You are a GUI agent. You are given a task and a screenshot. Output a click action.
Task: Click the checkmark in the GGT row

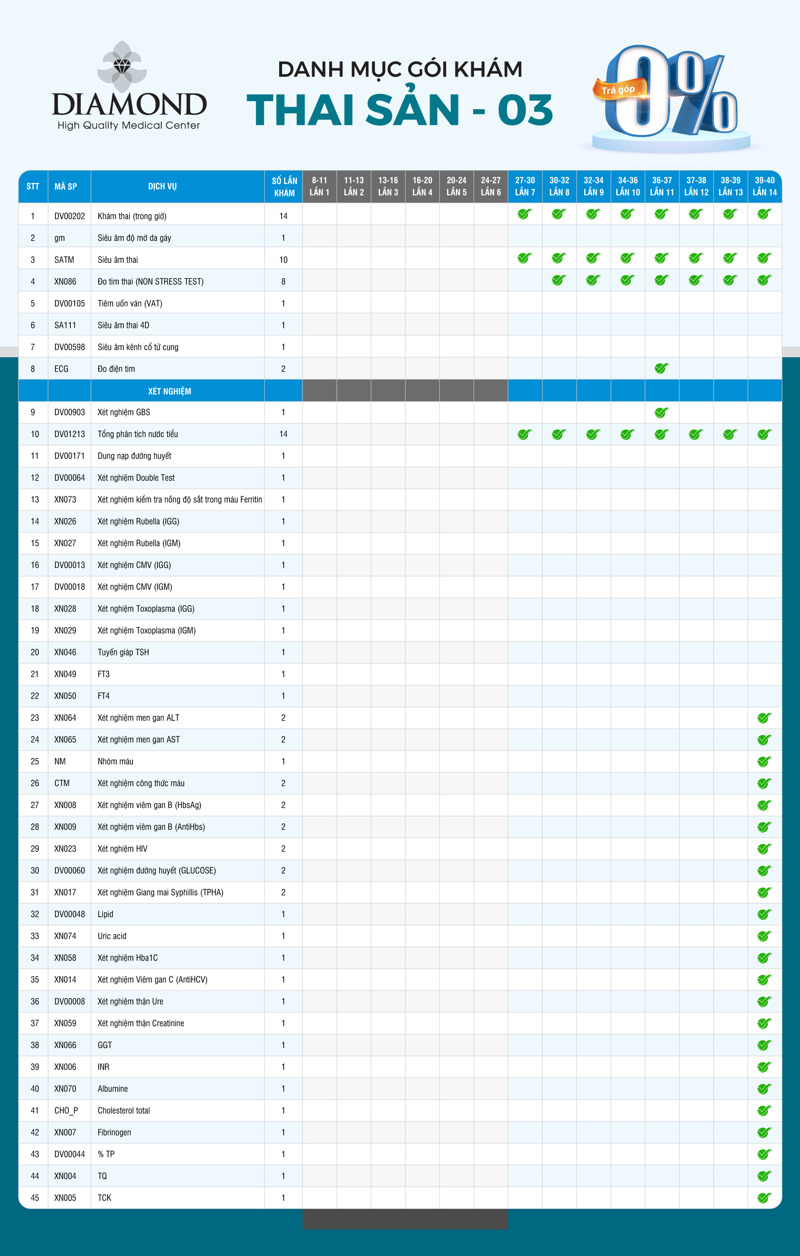[x=764, y=1045]
